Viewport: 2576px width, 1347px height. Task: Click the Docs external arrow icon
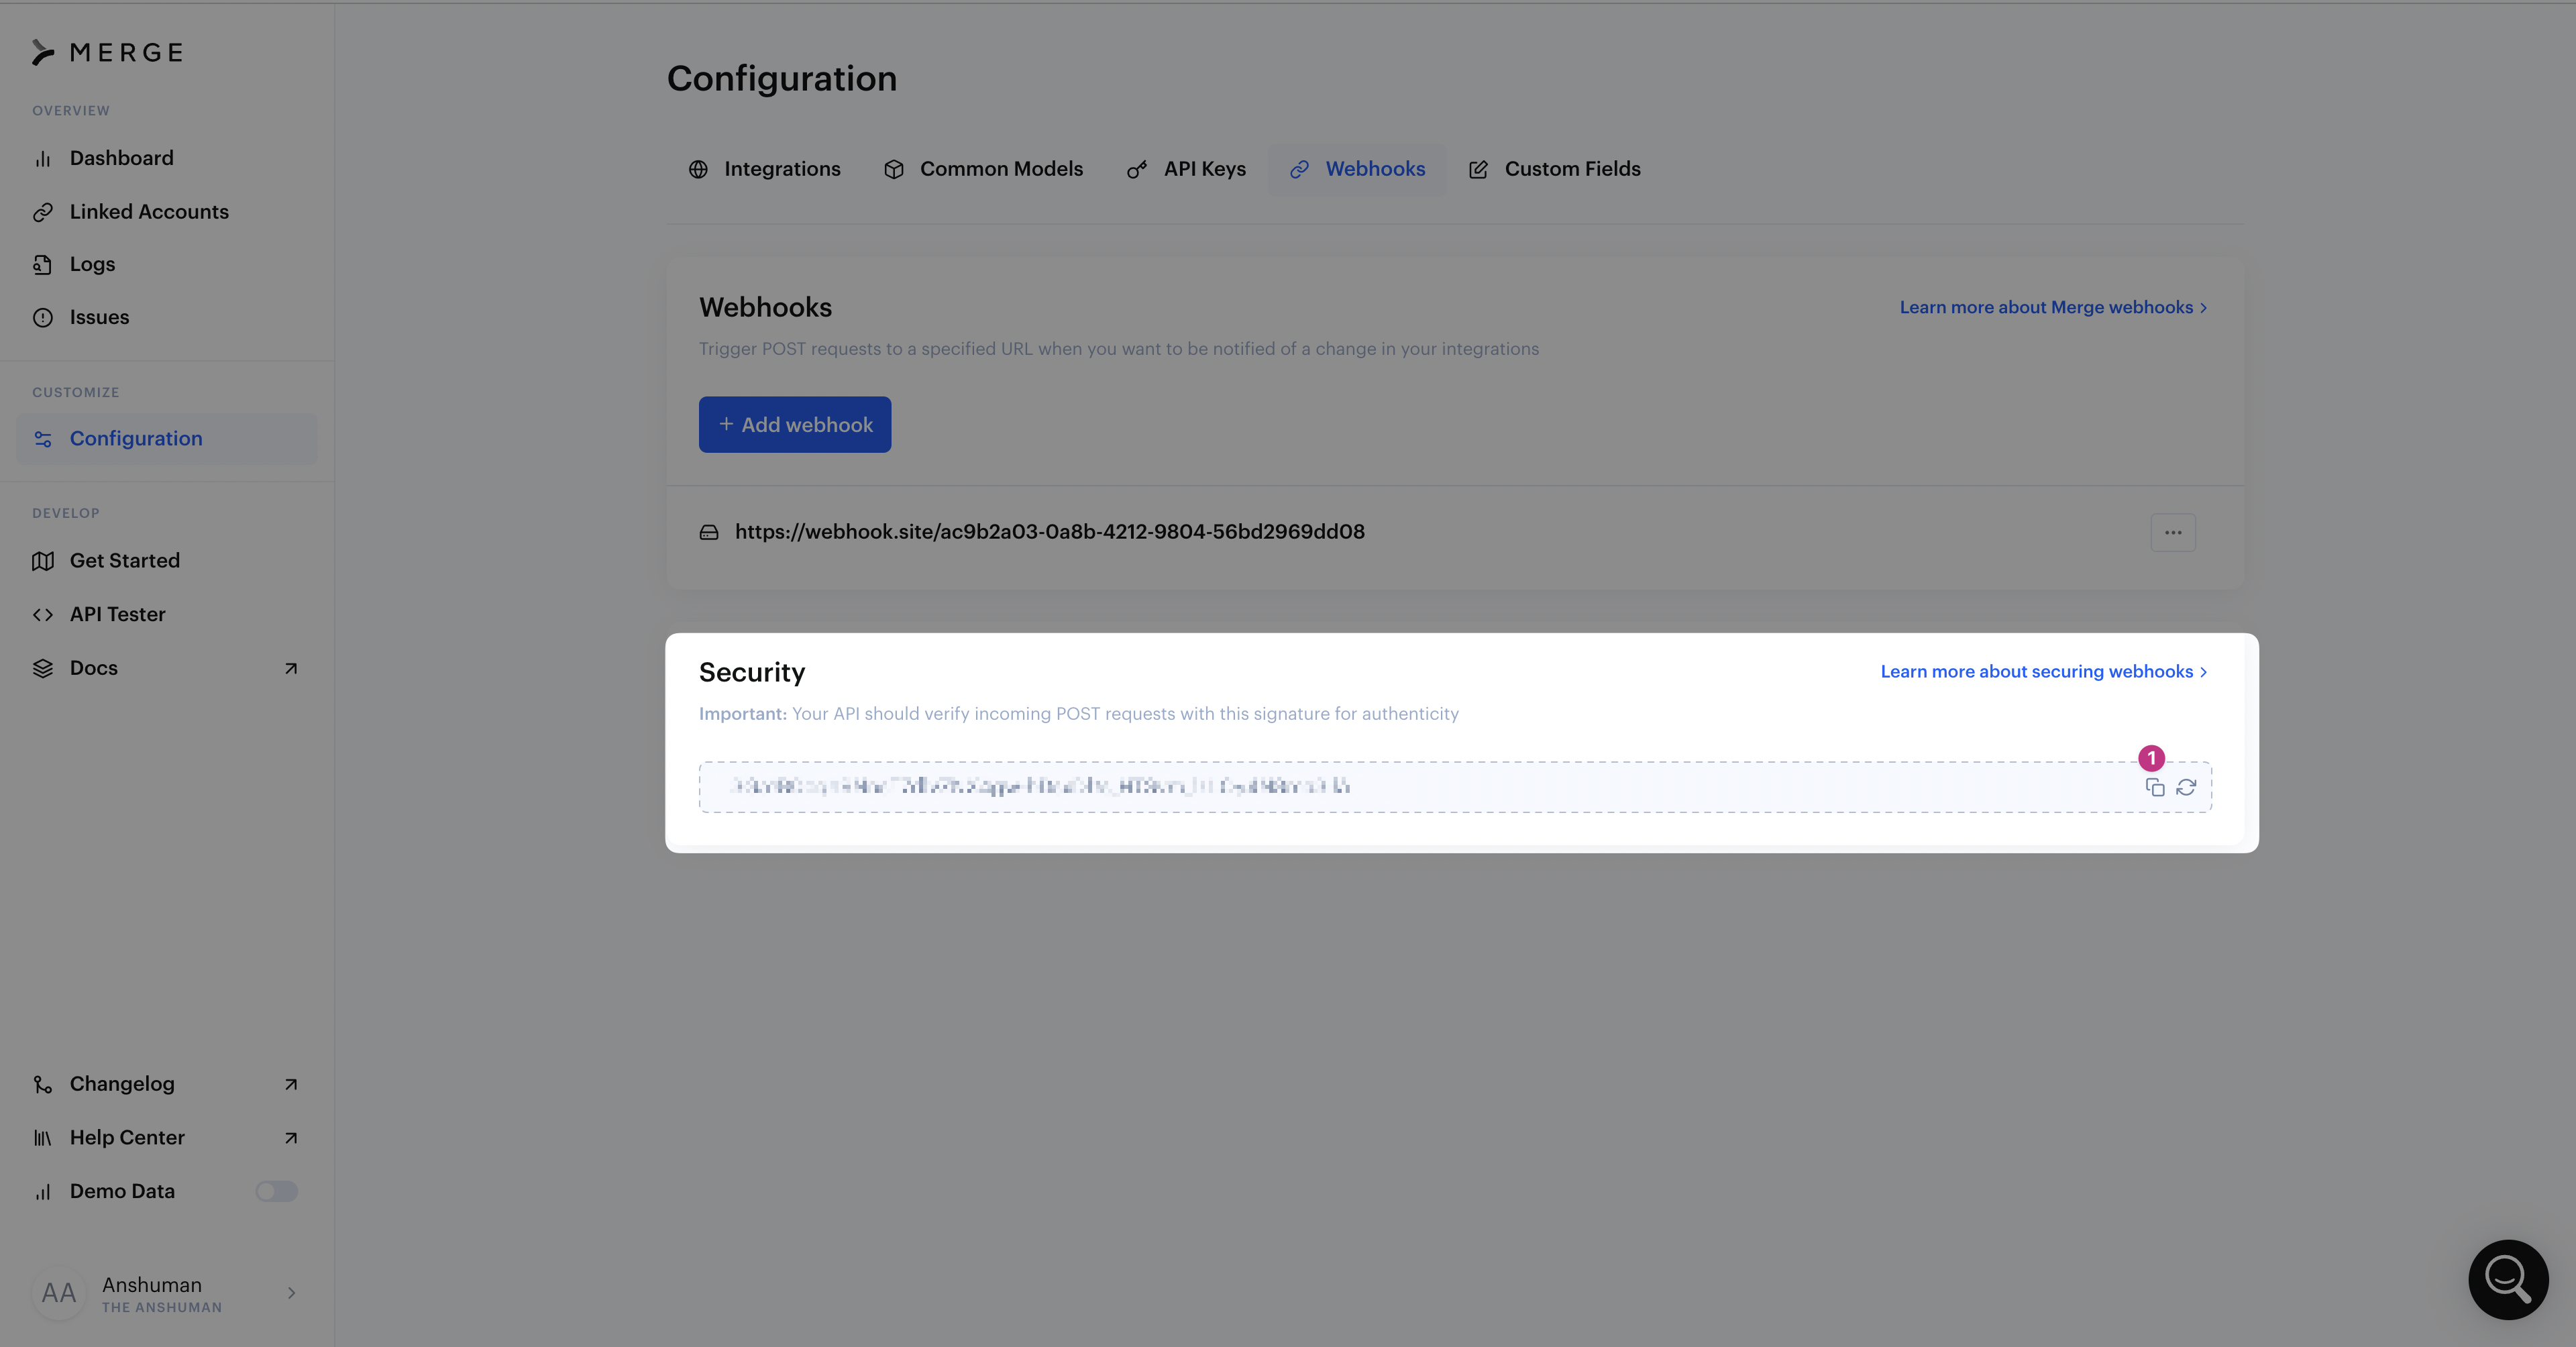tap(291, 669)
